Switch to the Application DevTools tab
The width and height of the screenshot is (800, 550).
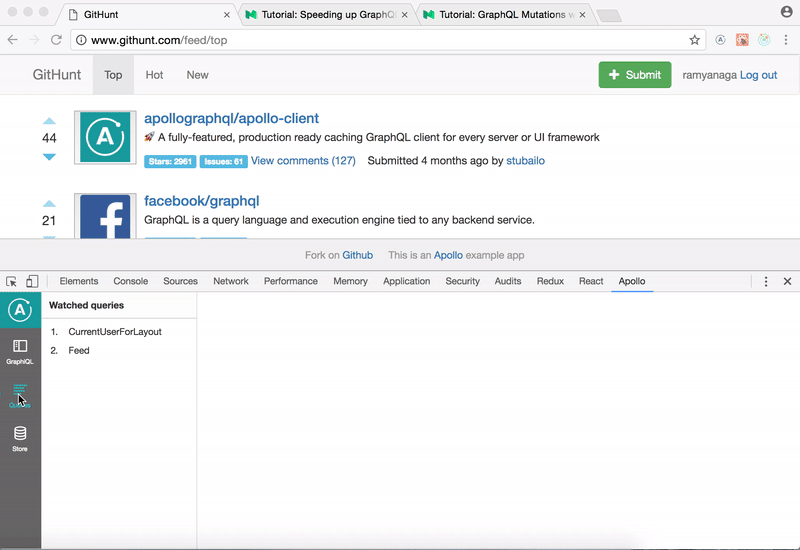407,281
